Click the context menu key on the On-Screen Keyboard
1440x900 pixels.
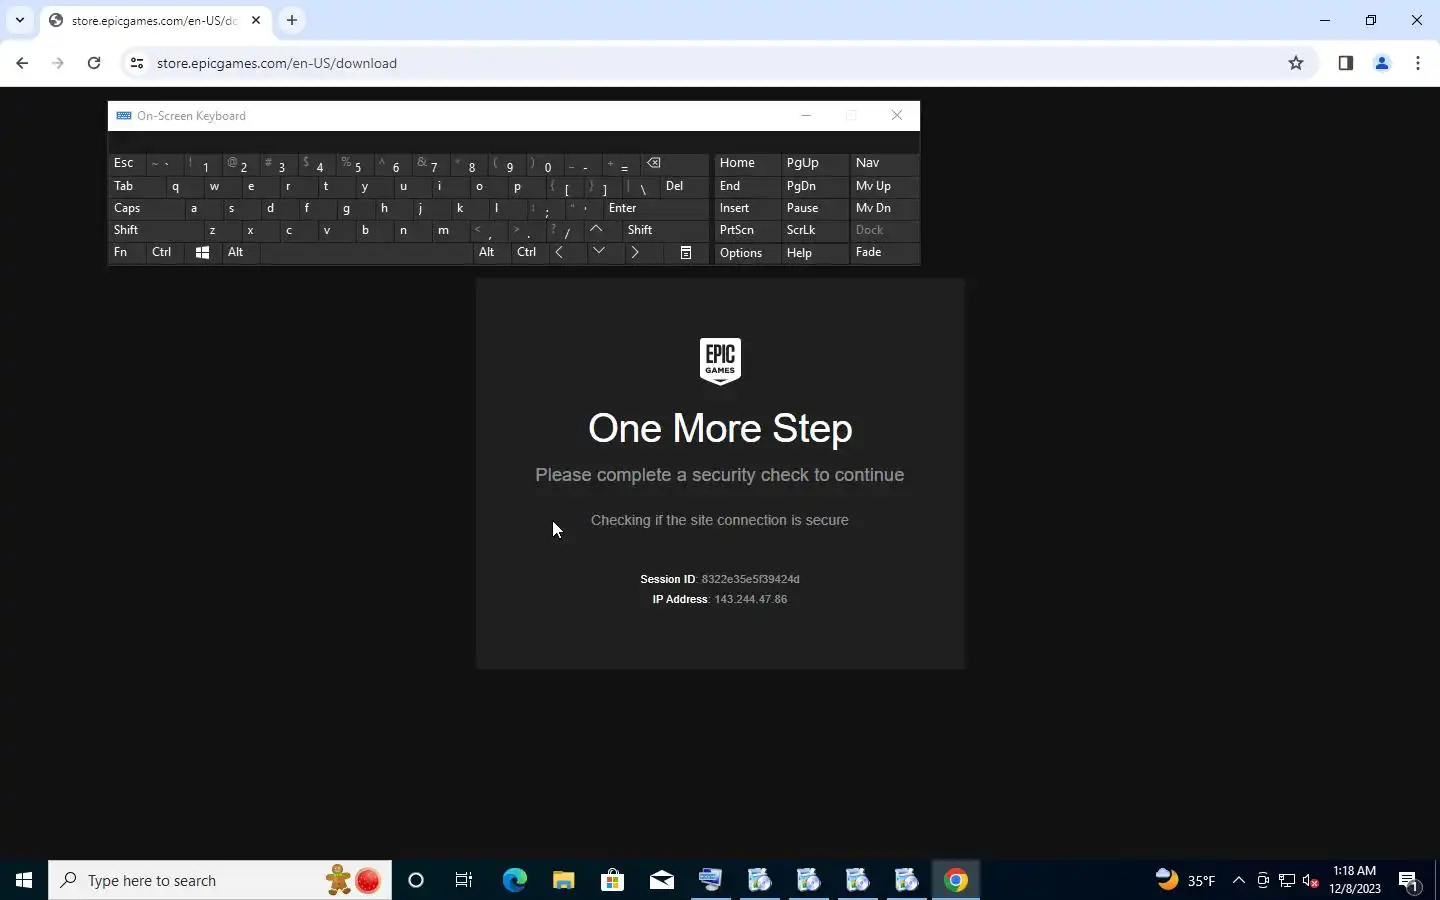(x=686, y=253)
